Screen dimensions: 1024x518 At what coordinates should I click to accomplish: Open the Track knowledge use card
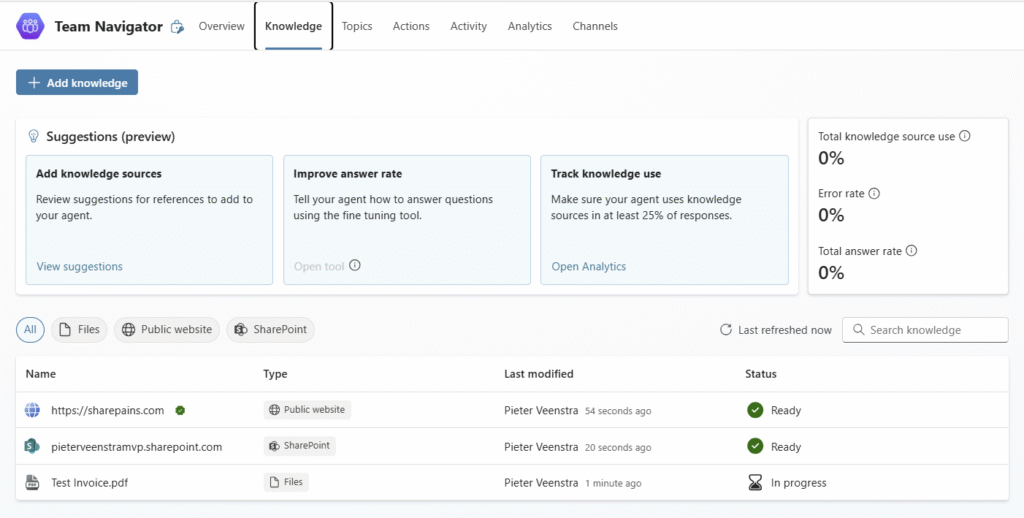click(664, 219)
